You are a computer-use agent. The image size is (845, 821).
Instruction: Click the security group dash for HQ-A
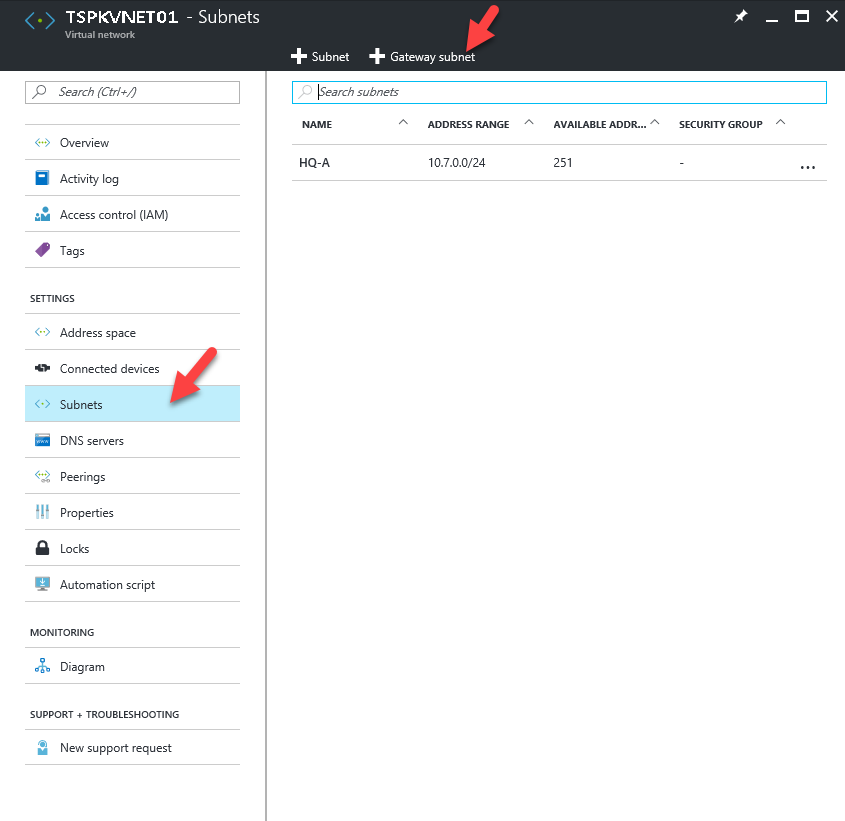(x=682, y=163)
